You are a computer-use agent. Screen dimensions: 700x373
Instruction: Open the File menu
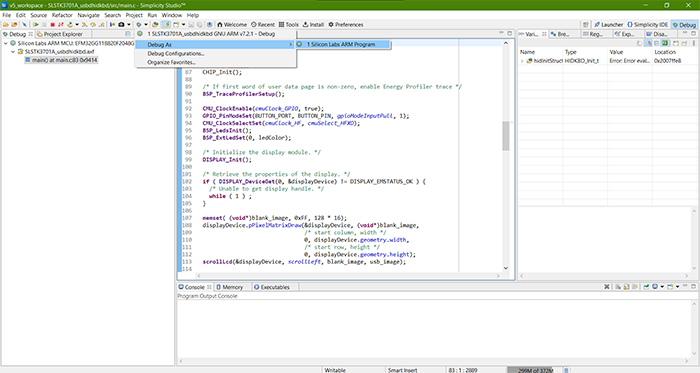[x=7, y=15]
